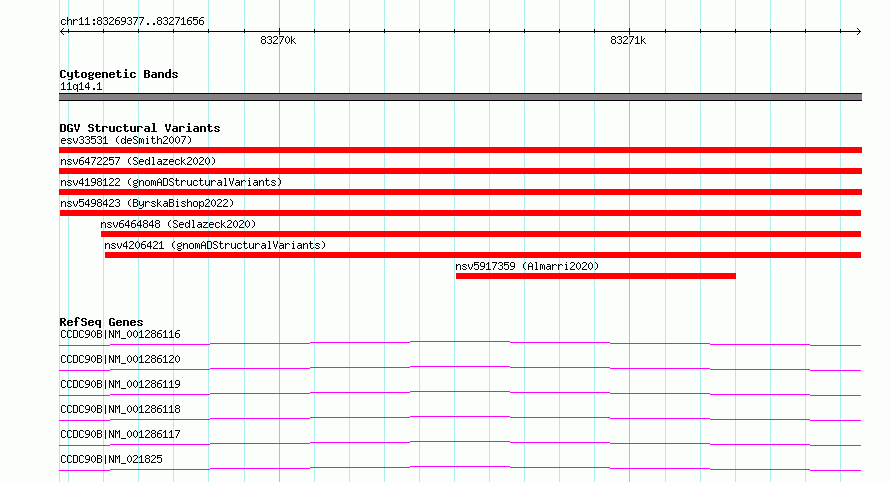890x482 pixels.
Task: Open CCDC90B|NM_001286116 transcript label
Action: 120,334
